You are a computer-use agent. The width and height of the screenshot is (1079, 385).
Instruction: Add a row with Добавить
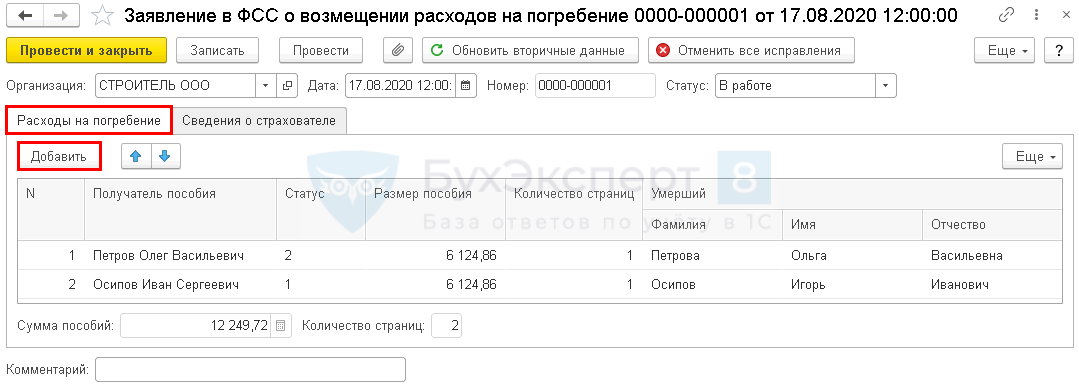point(59,156)
